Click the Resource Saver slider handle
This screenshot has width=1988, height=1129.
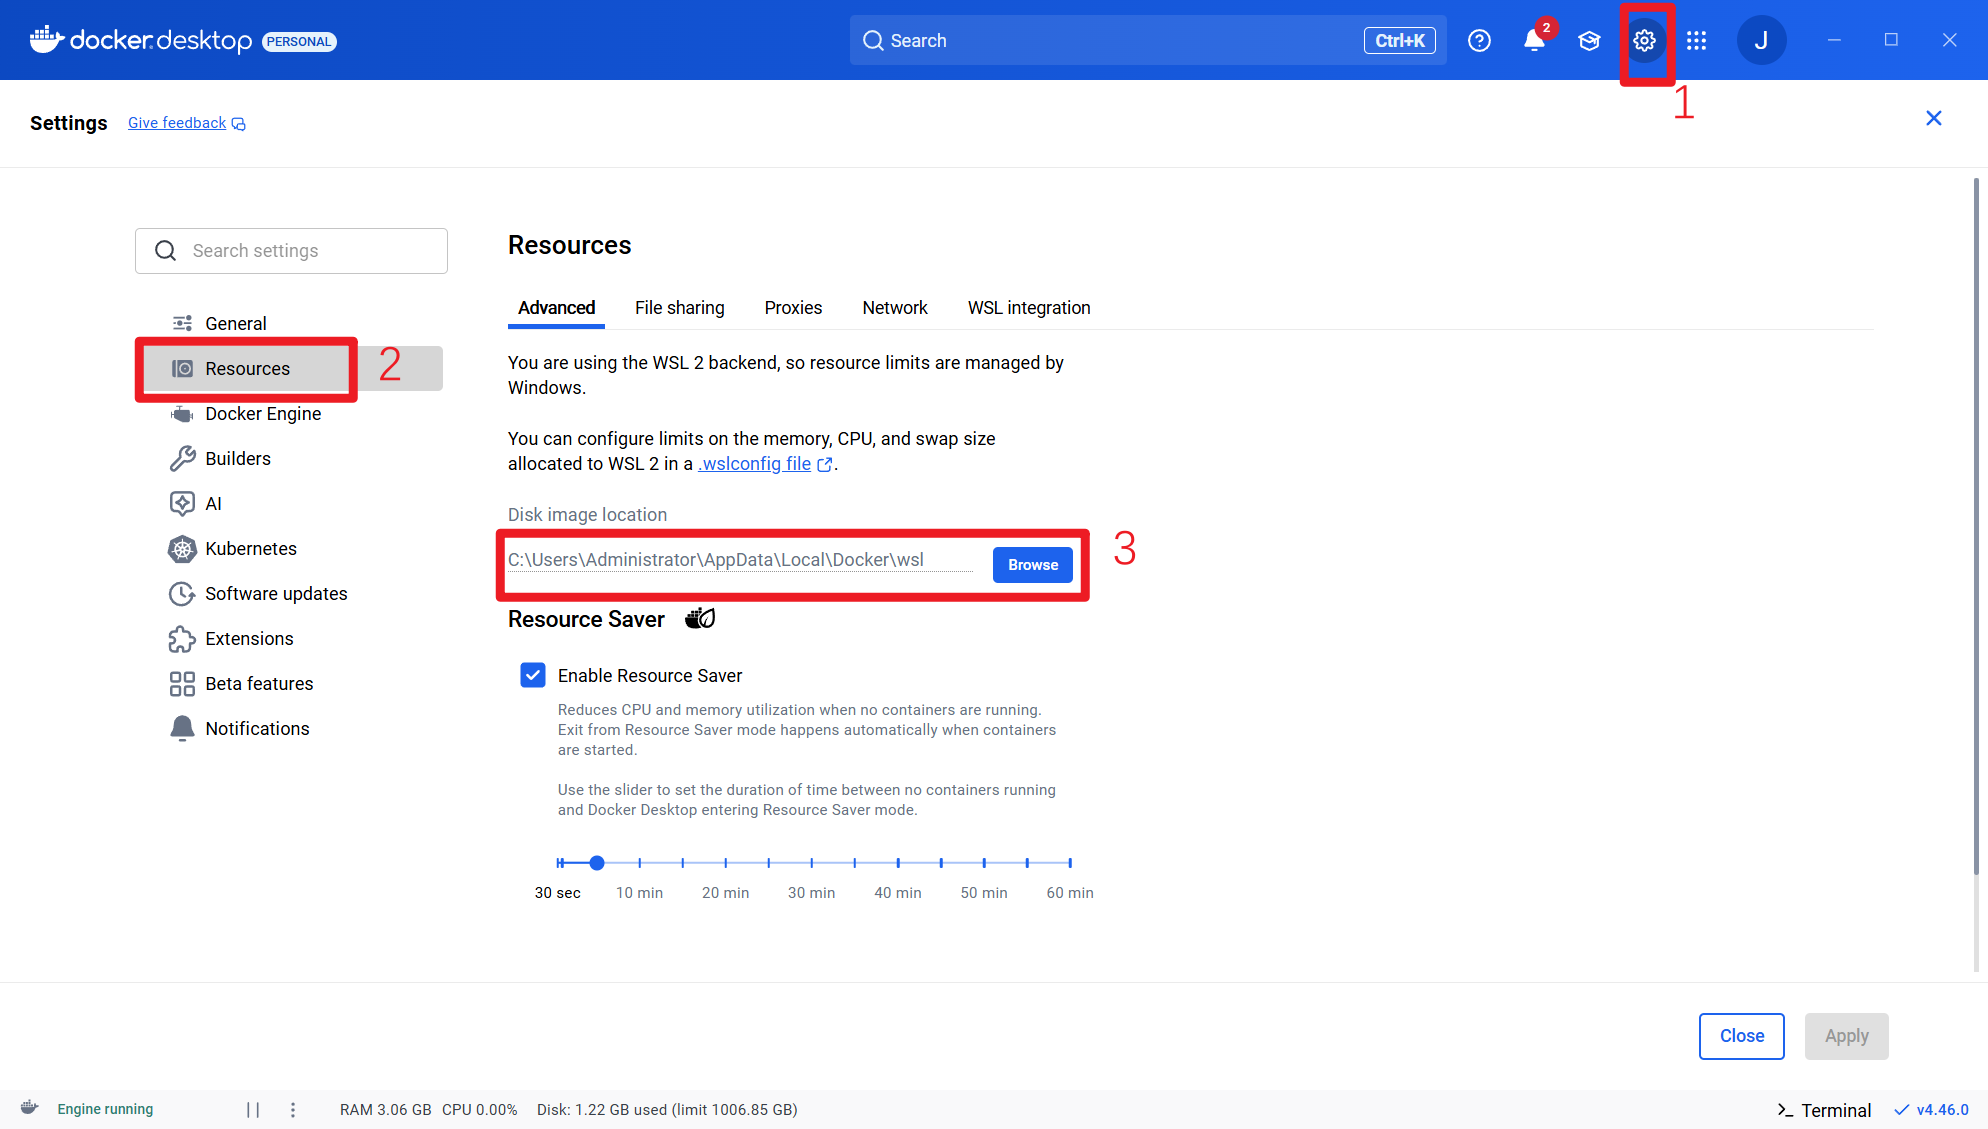(x=597, y=863)
